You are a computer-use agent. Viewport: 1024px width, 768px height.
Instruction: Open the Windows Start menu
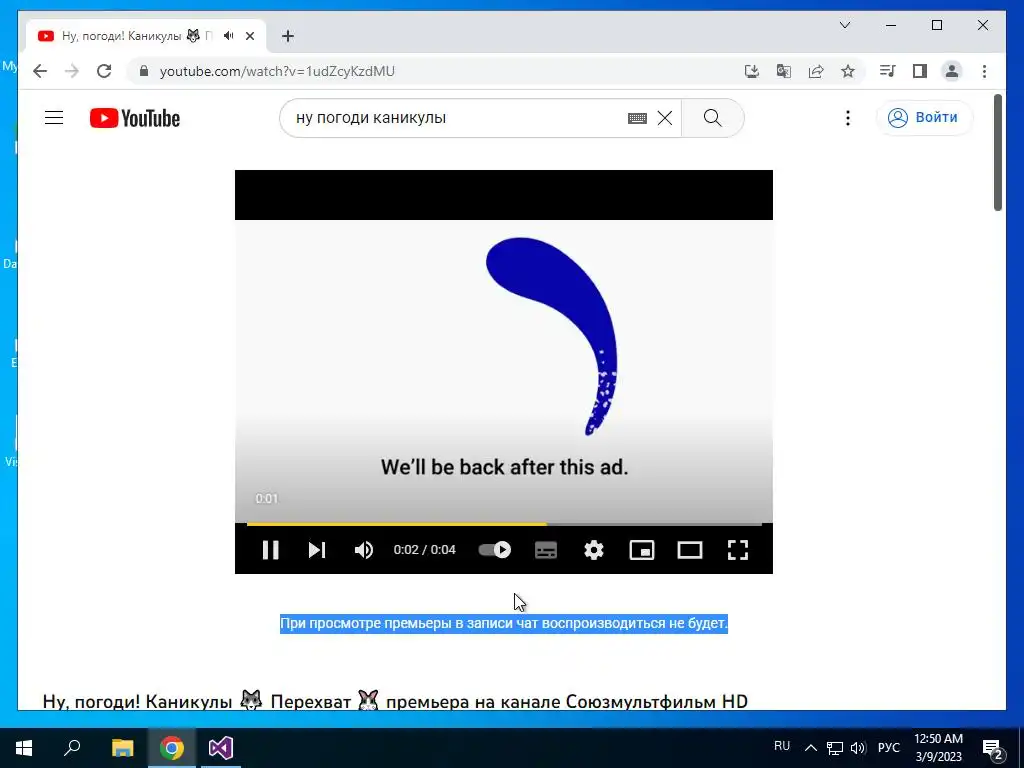click(24, 748)
